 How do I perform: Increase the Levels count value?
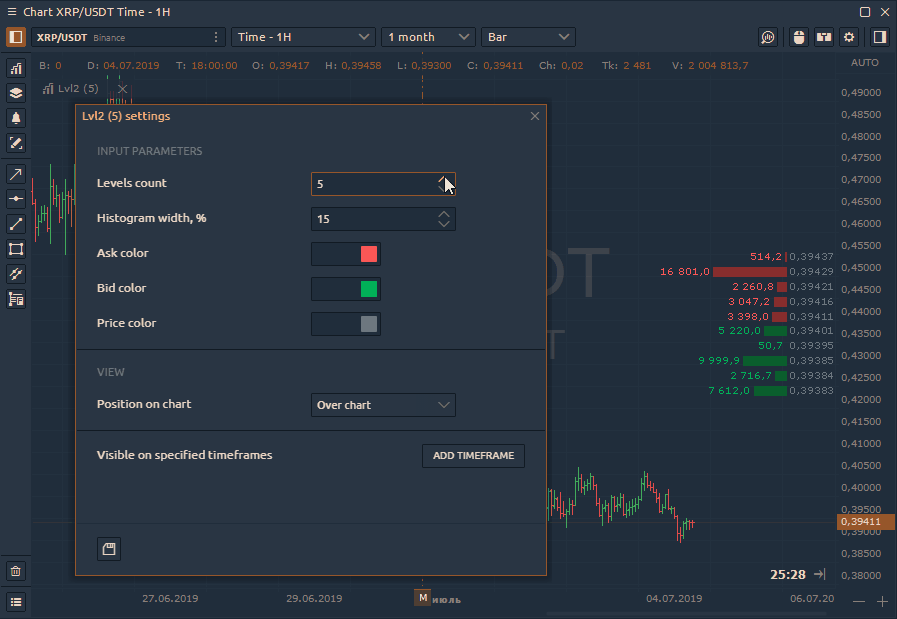tap(443, 179)
